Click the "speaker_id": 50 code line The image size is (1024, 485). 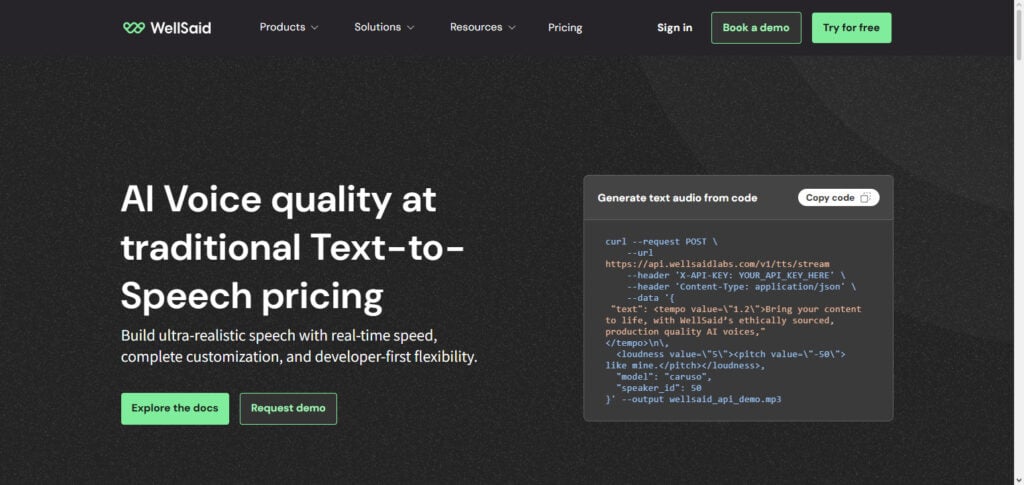click(659, 388)
